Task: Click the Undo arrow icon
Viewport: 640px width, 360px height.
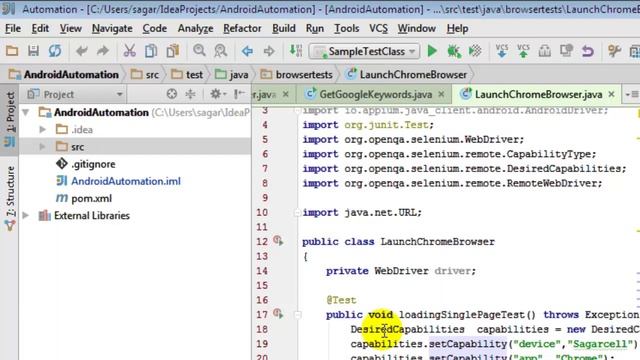Action: pos(82,51)
